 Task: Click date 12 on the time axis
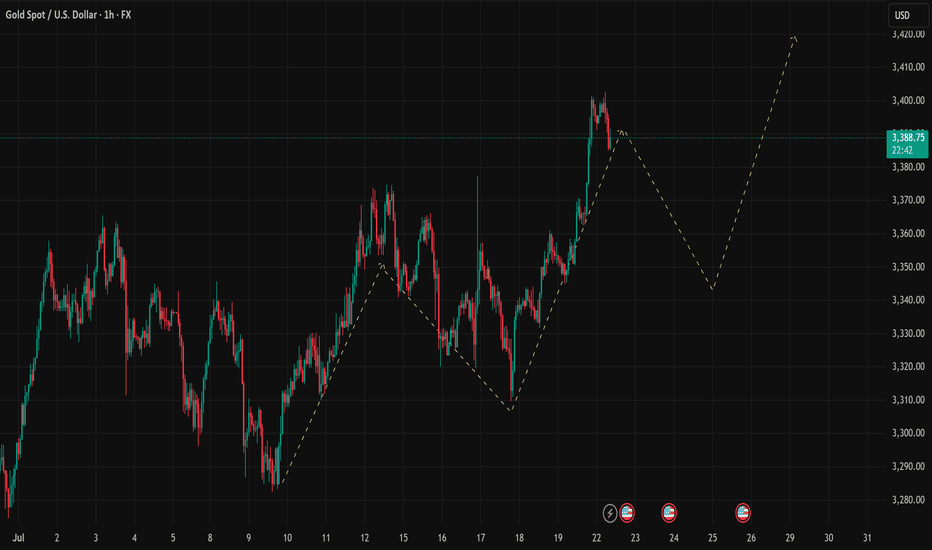[364, 538]
